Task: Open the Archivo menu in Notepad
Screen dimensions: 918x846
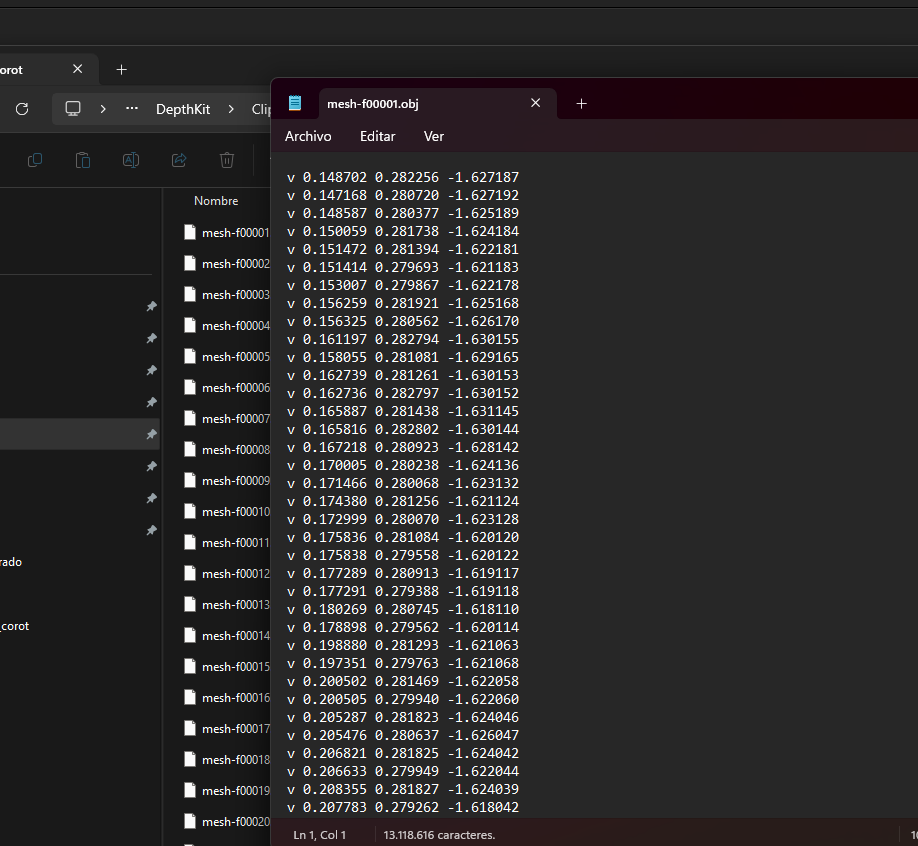Action: 308,136
